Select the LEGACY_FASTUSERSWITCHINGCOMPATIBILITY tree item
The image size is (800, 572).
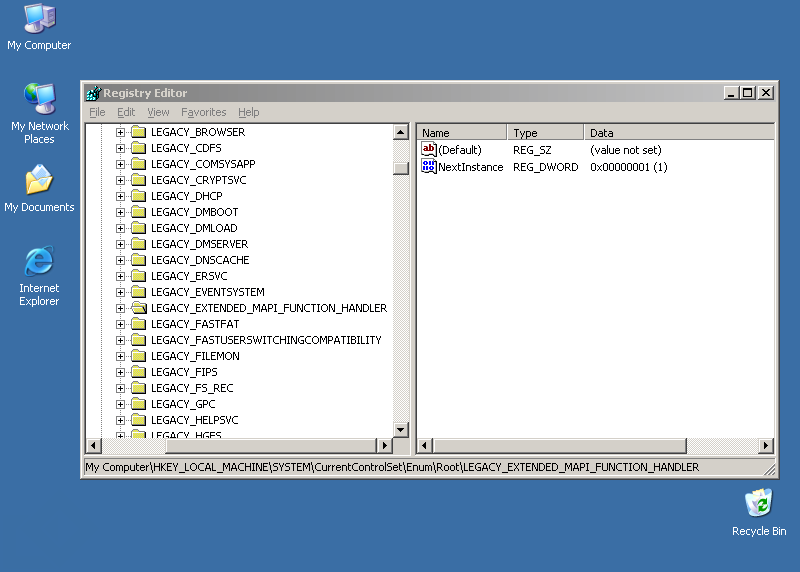tap(266, 340)
